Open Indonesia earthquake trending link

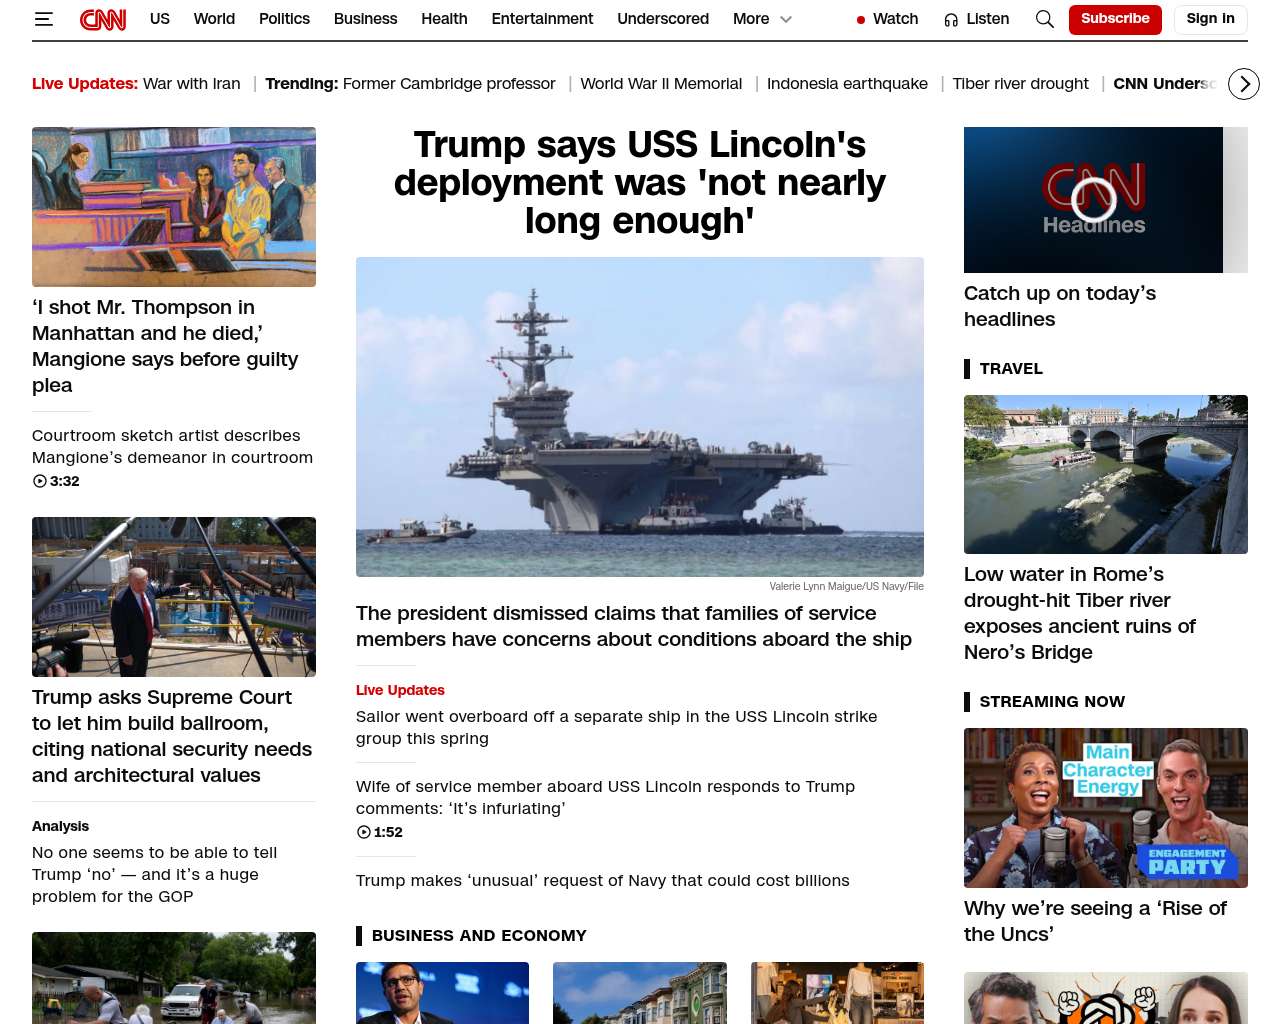click(x=847, y=84)
